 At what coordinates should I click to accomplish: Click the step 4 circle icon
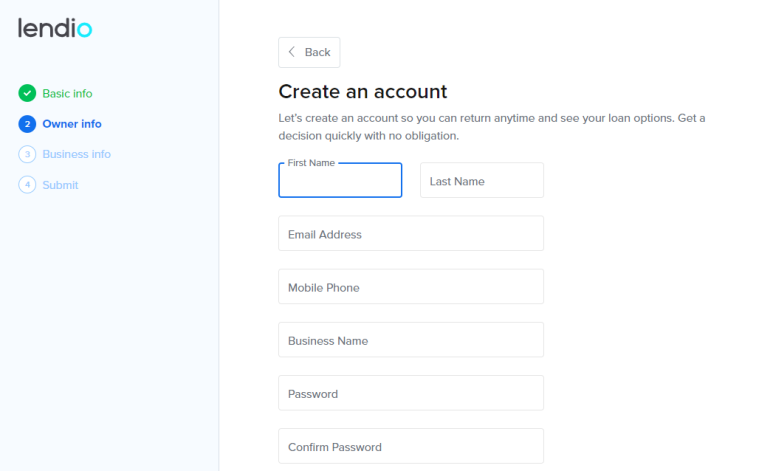click(27, 185)
